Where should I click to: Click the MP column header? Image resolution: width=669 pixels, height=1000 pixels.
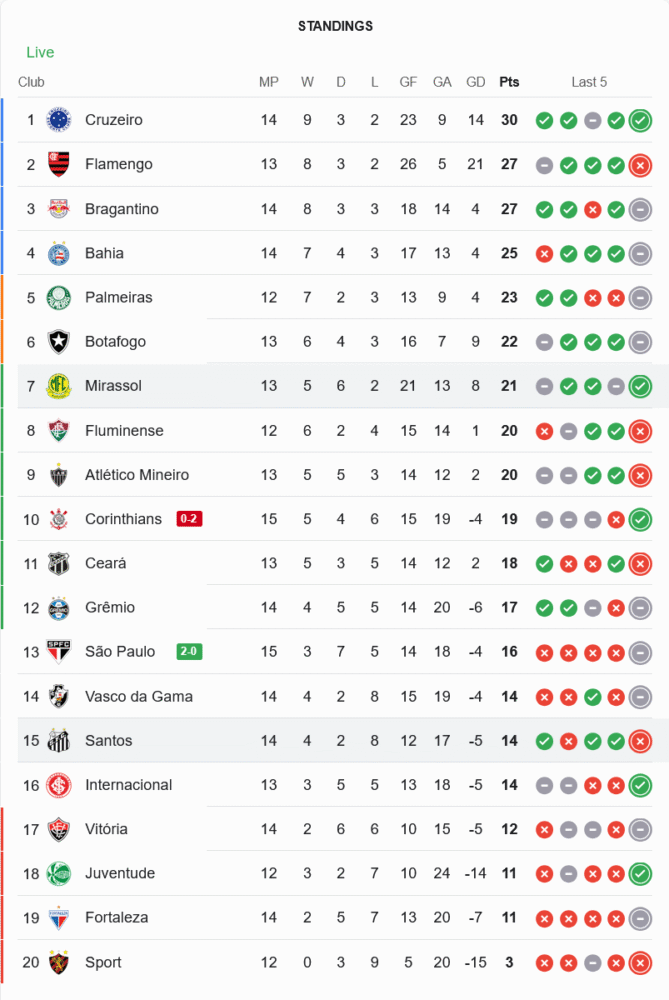coord(269,82)
